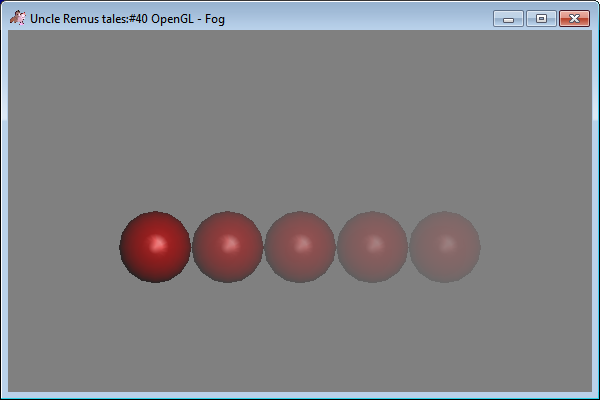This screenshot has width=600, height=400.
Task: Click the 'Uncle Remus tales:#40 OpenGL - Fog' title text
Action: [x=127, y=19]
